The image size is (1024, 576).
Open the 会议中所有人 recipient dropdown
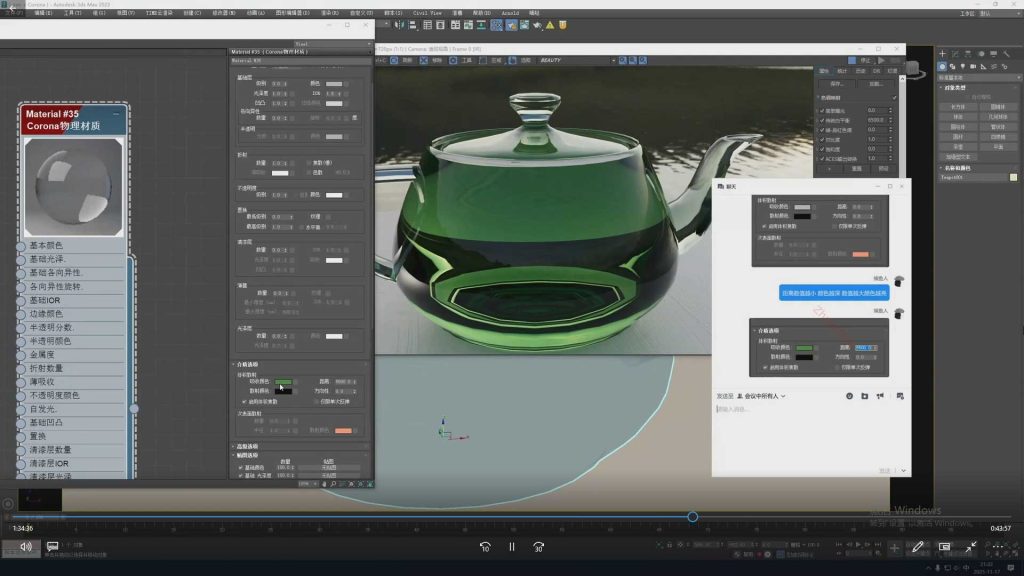761,396
